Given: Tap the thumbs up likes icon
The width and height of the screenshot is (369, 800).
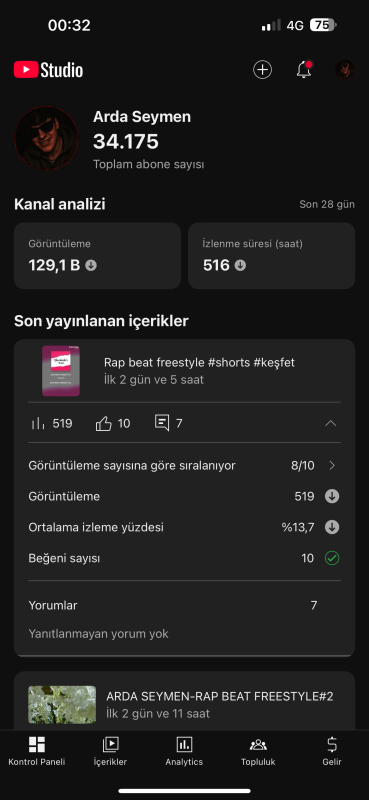Looking at the screenshot, I should (104, 423).
